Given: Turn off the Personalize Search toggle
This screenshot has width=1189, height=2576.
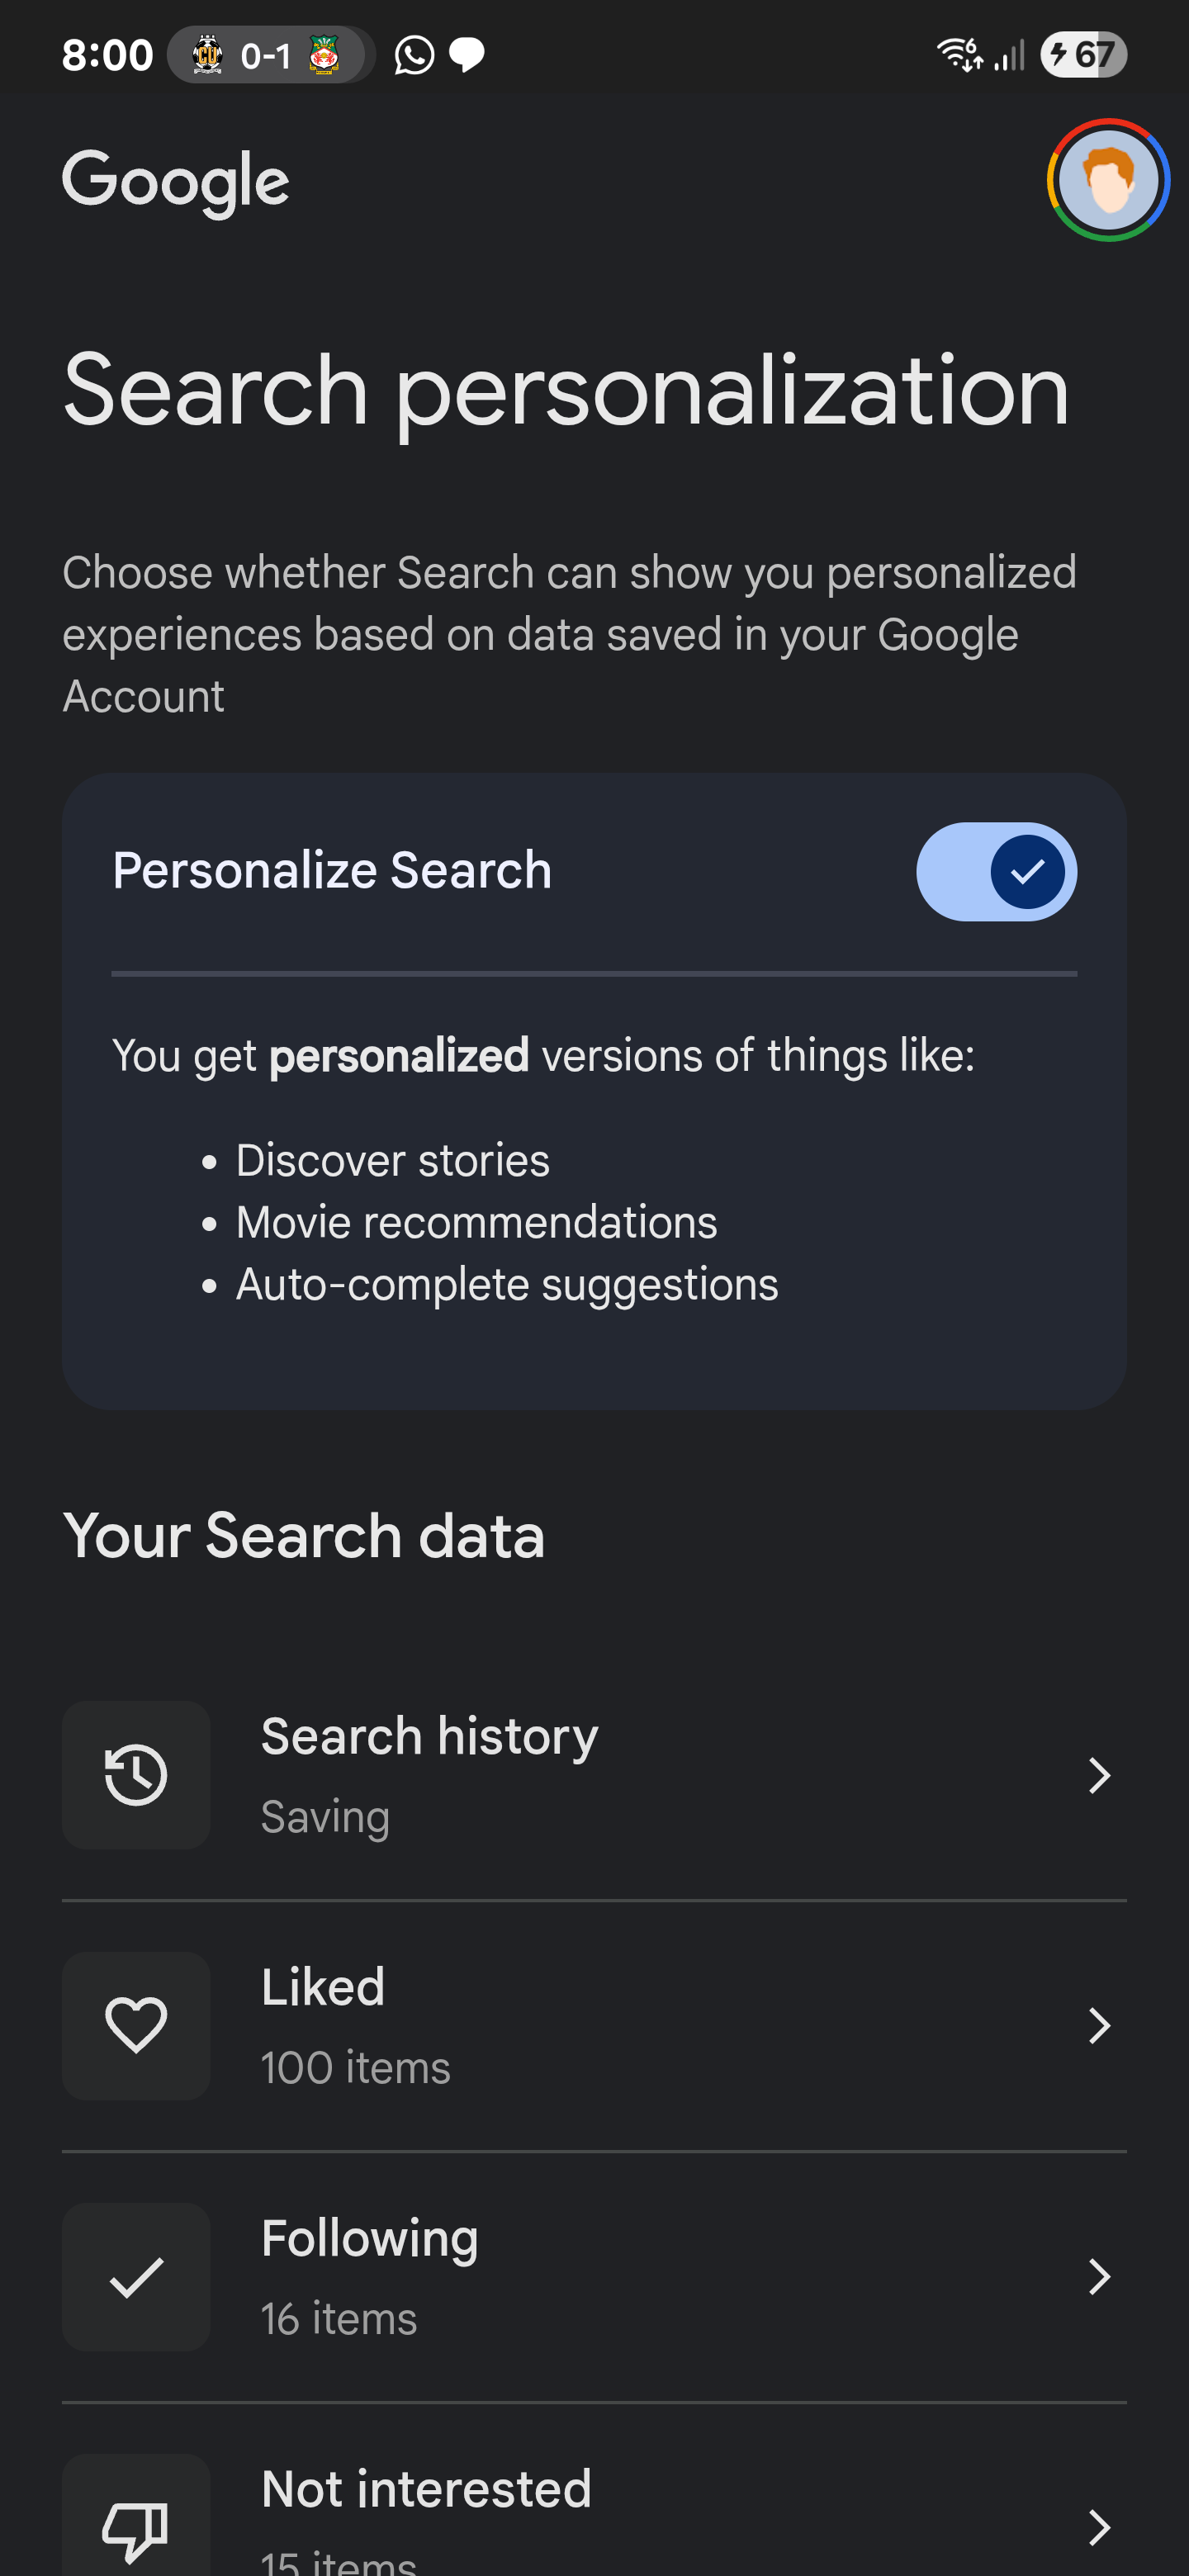Looking at the screenshot, I should pyautogui.click(x=996, y=871).
